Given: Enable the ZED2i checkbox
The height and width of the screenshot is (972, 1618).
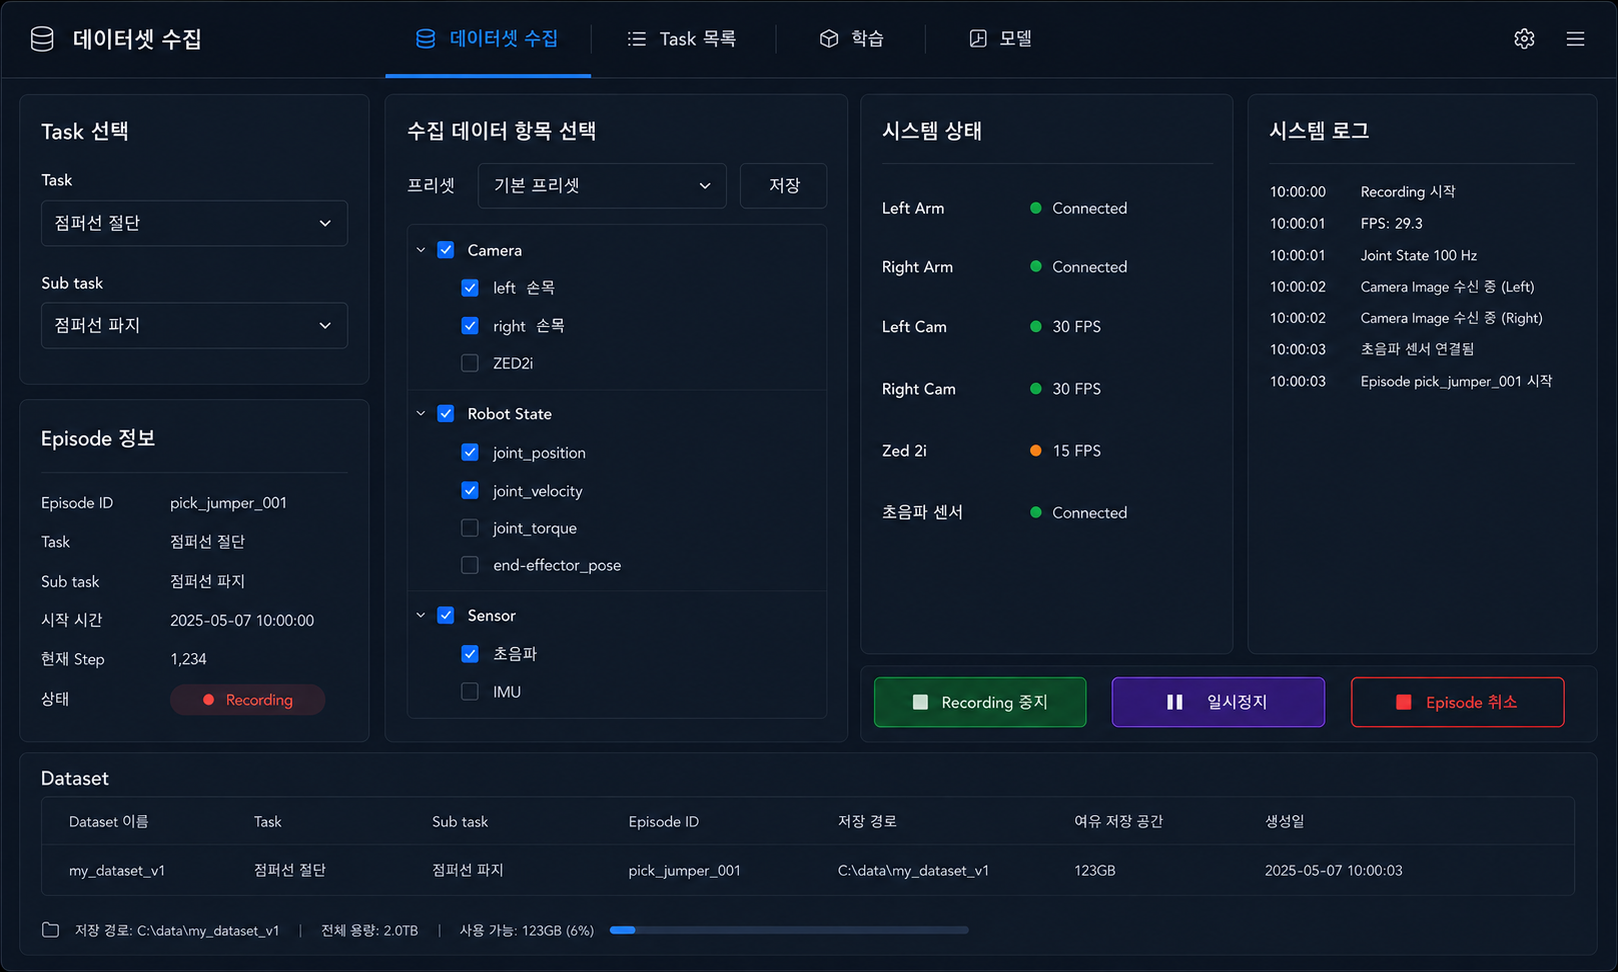Looking at the screenshot, I should coord(470,363).
